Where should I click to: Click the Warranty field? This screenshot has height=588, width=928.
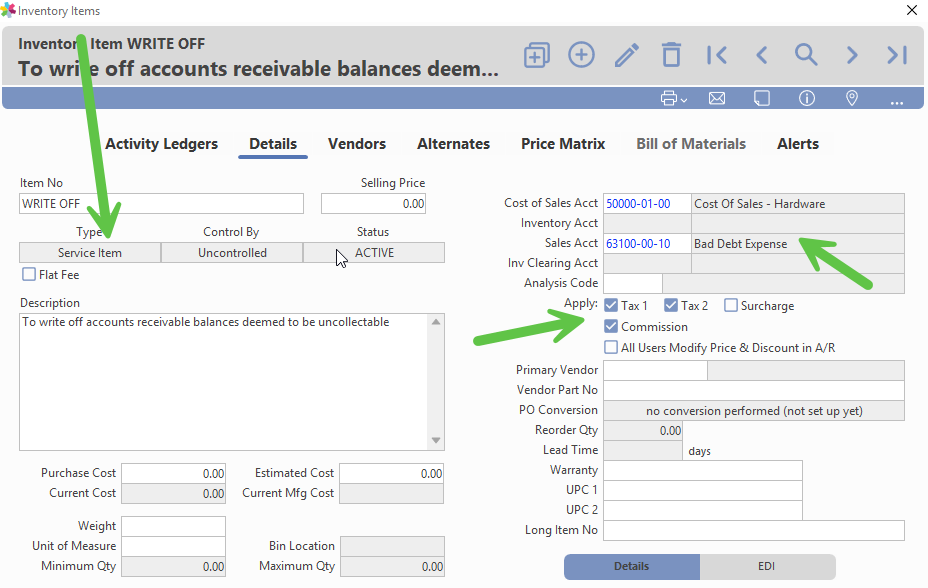[x=703, y=470]
